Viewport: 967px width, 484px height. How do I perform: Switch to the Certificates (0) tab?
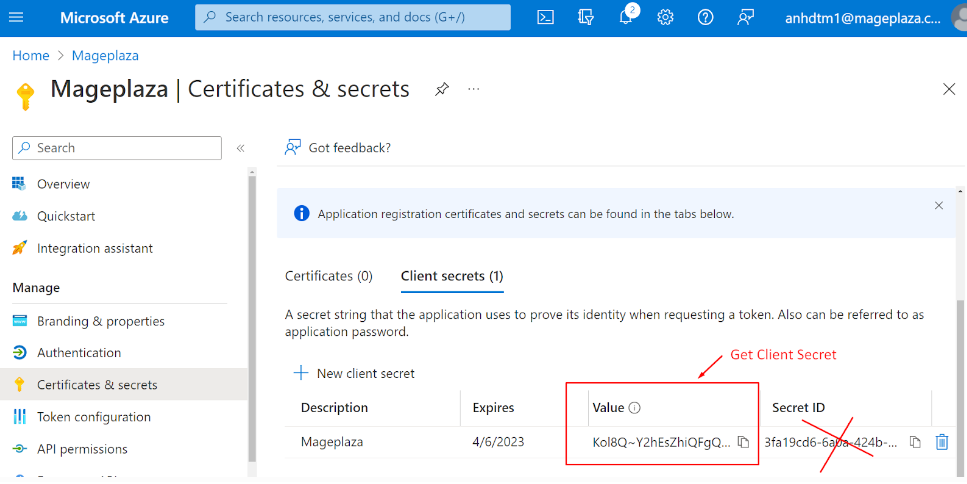328,276
